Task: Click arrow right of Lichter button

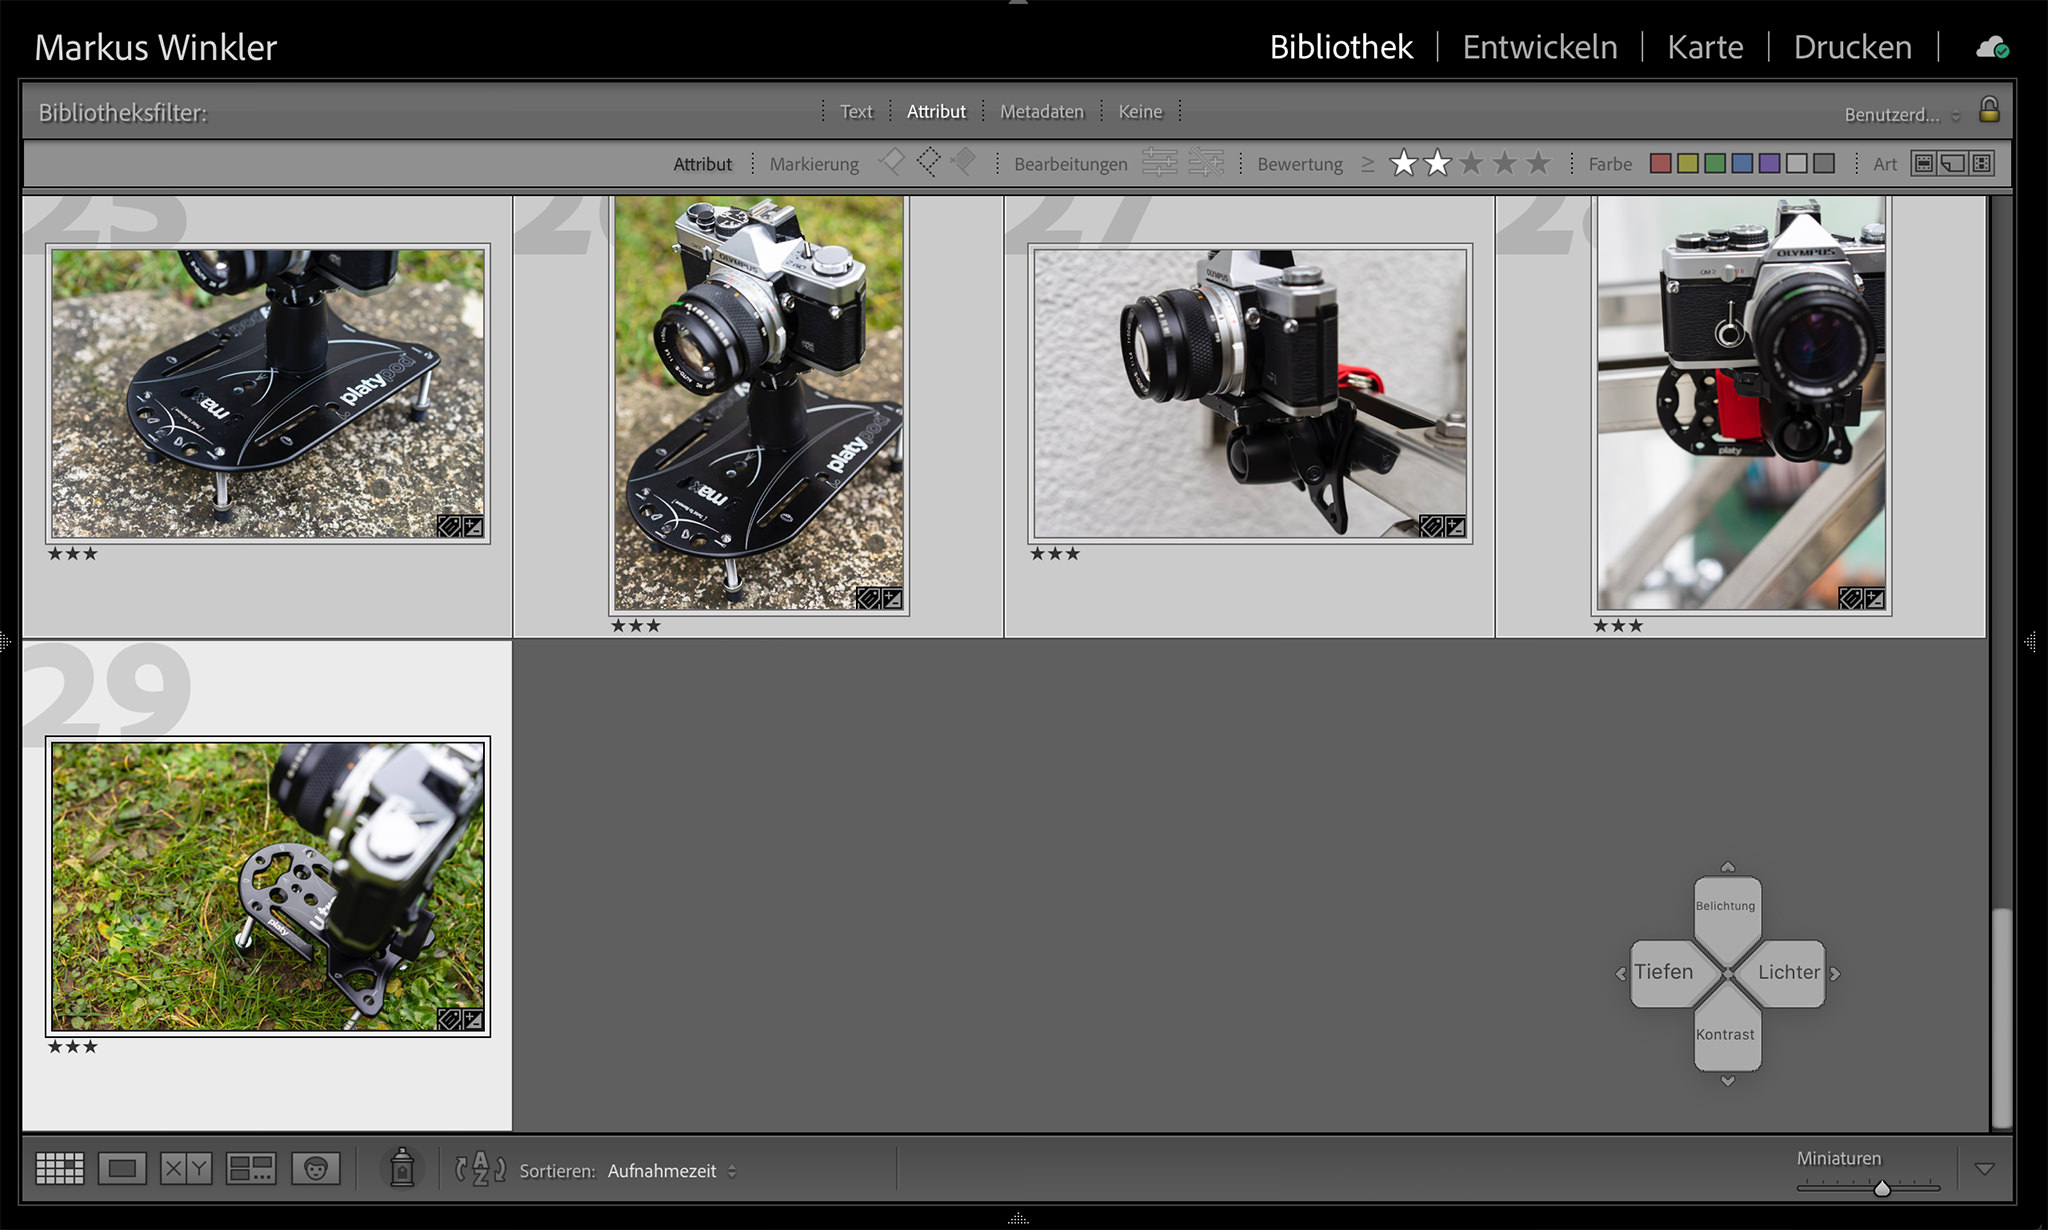Action: click(x=1835, y=973)
